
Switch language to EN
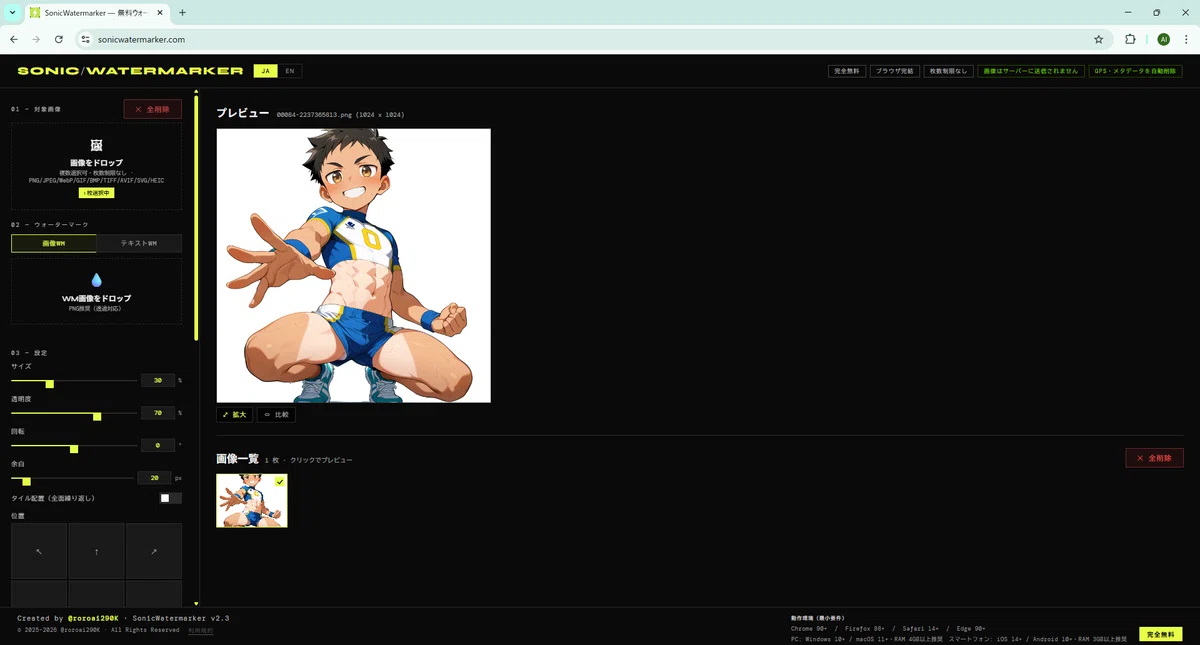(290, 71)
